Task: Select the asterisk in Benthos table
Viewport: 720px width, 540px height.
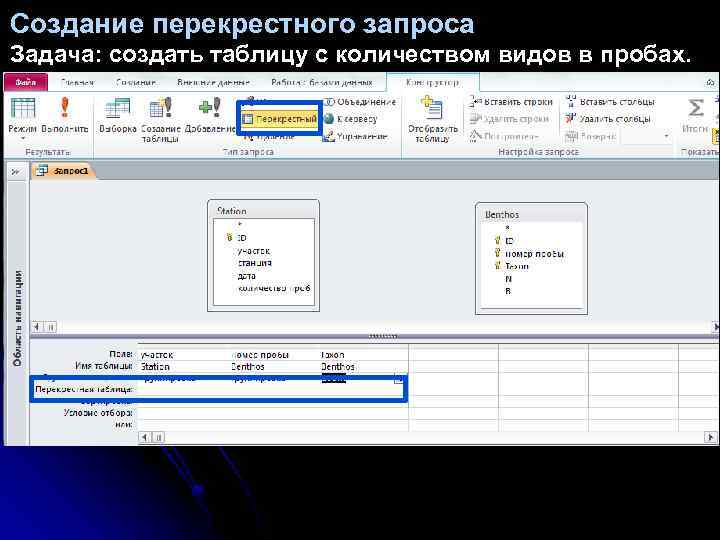Action: pos(507,228)
